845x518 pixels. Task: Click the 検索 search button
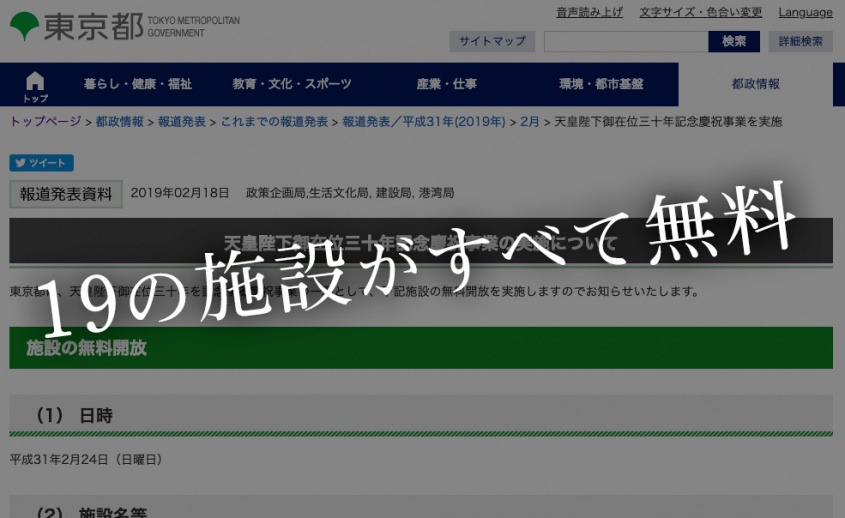(734, 42)
